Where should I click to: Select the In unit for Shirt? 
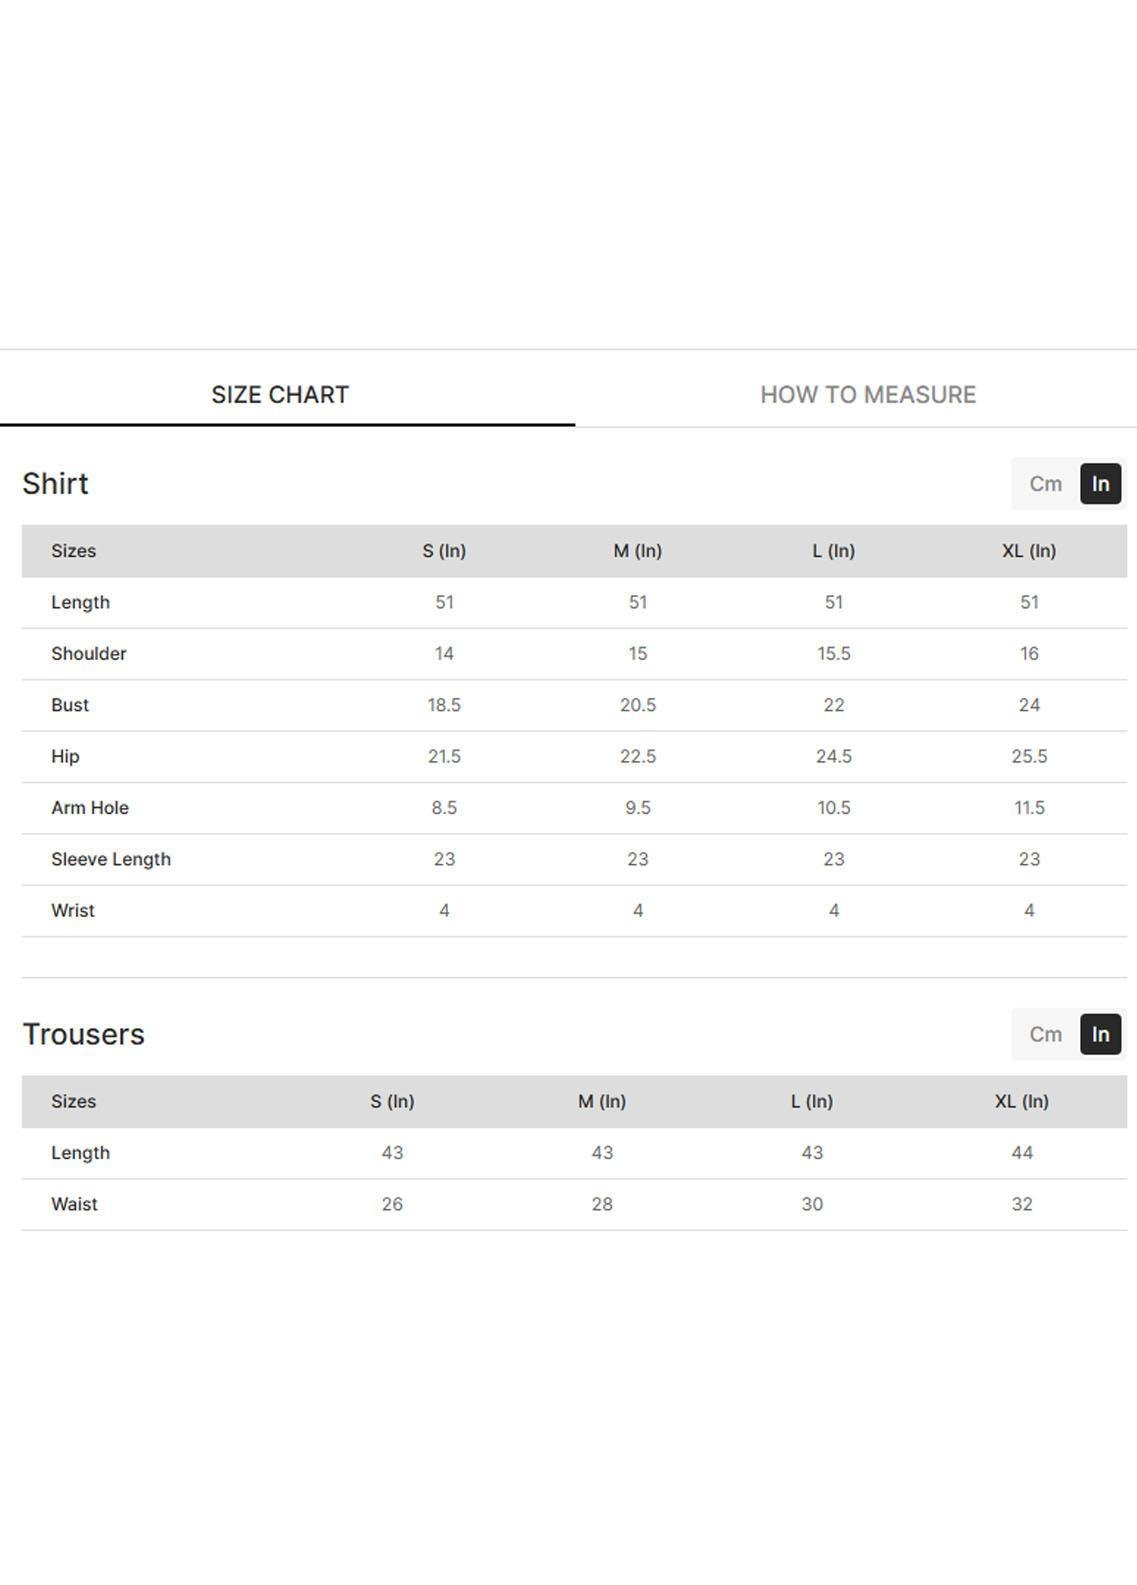tap(1100, 484)
